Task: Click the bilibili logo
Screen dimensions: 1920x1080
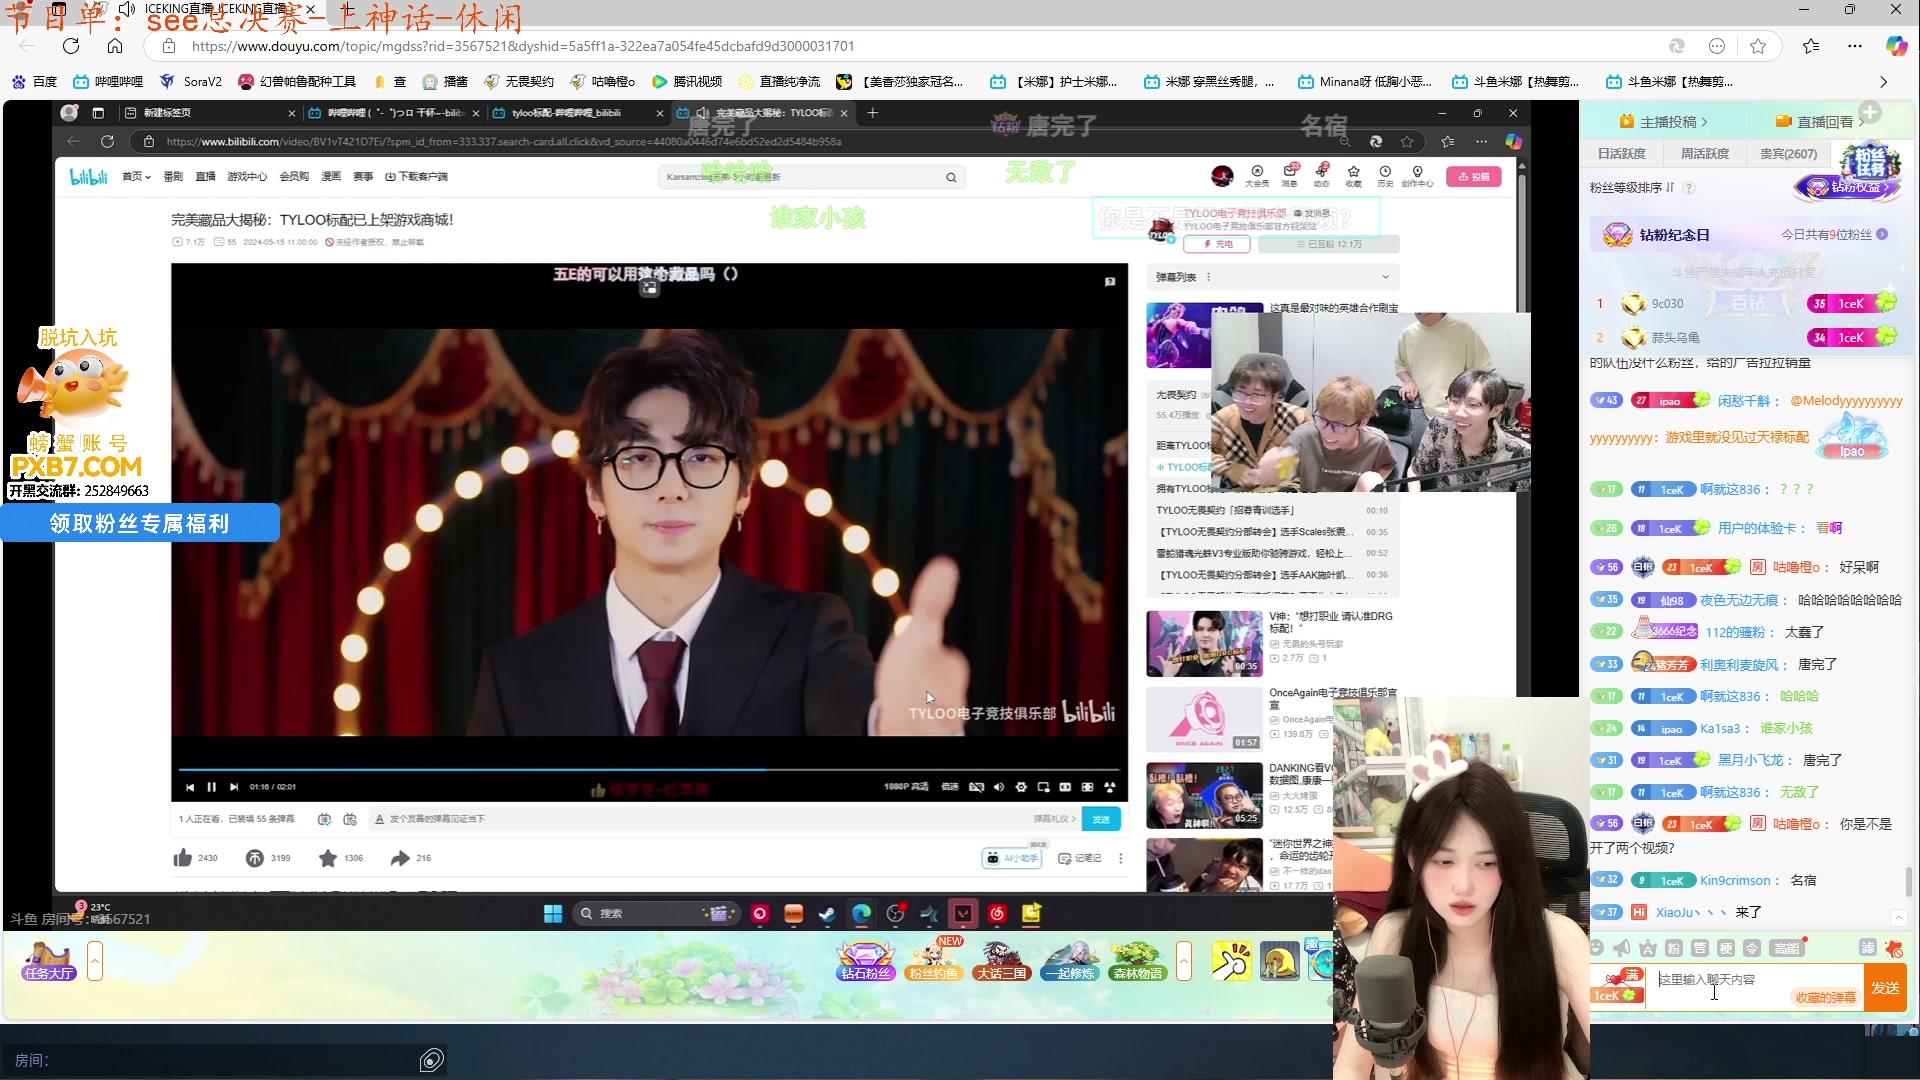Action: click(x=88, y=177)
